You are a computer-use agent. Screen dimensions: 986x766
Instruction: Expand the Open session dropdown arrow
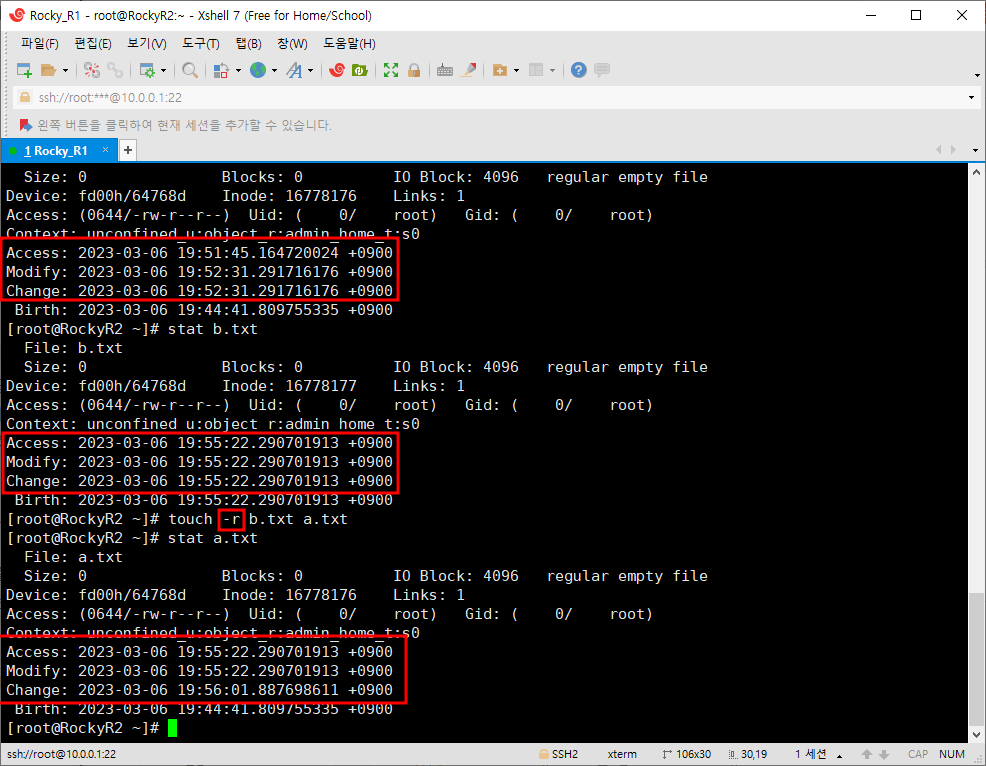65,70
